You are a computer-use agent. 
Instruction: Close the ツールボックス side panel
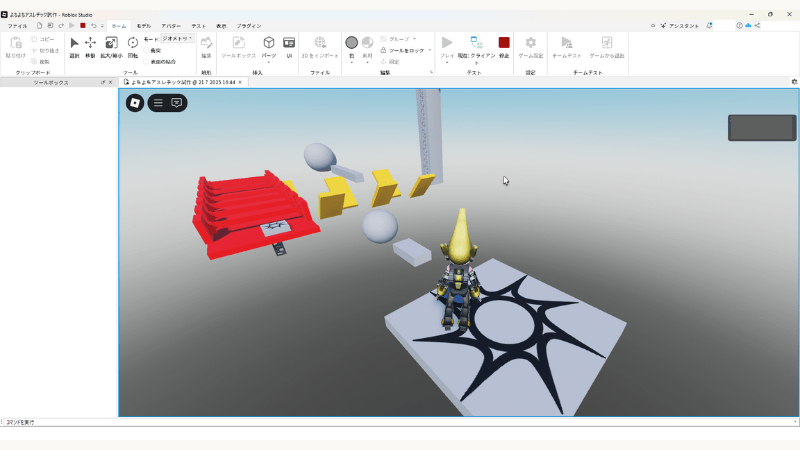[x=110, y=82]
